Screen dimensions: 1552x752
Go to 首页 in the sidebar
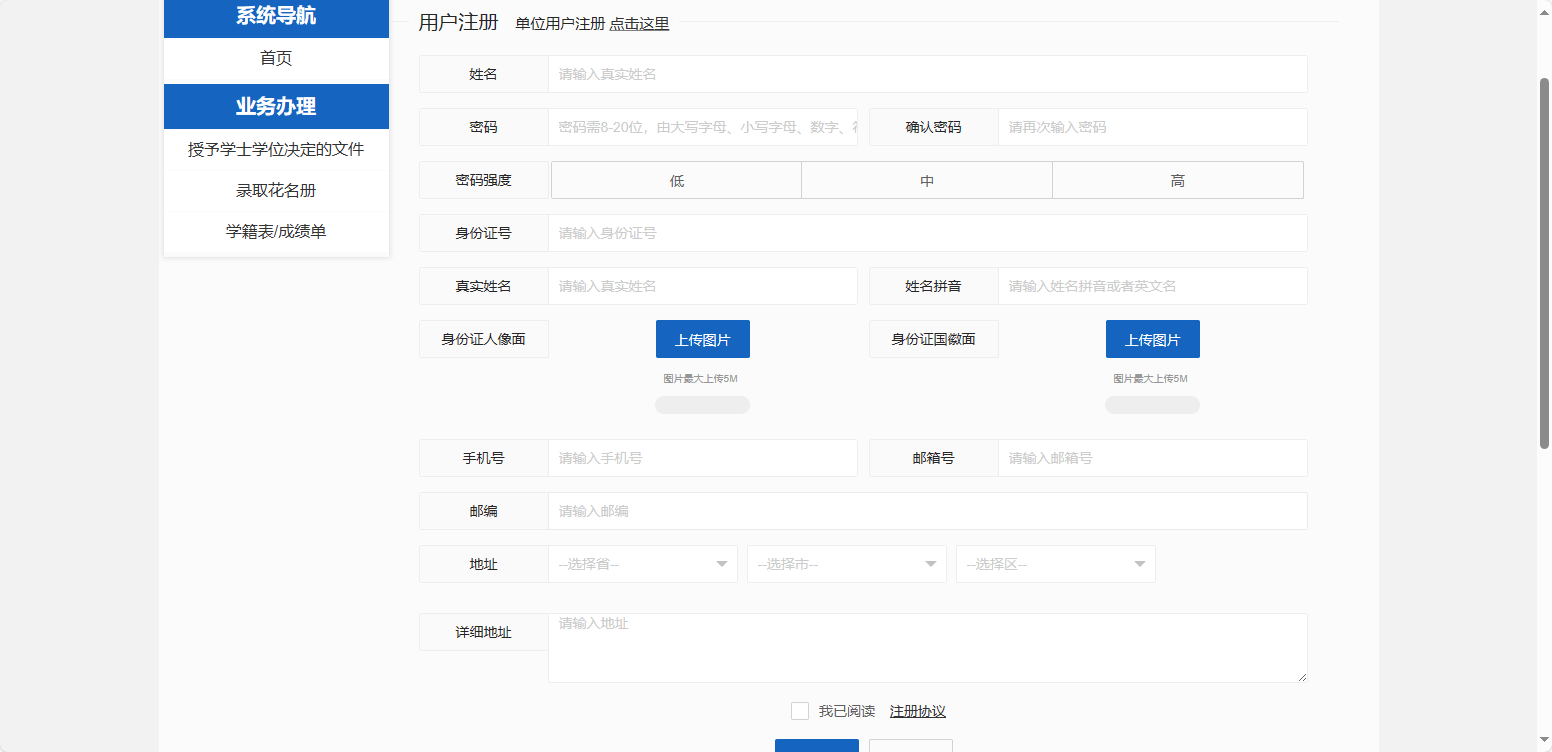coord(276,59)
